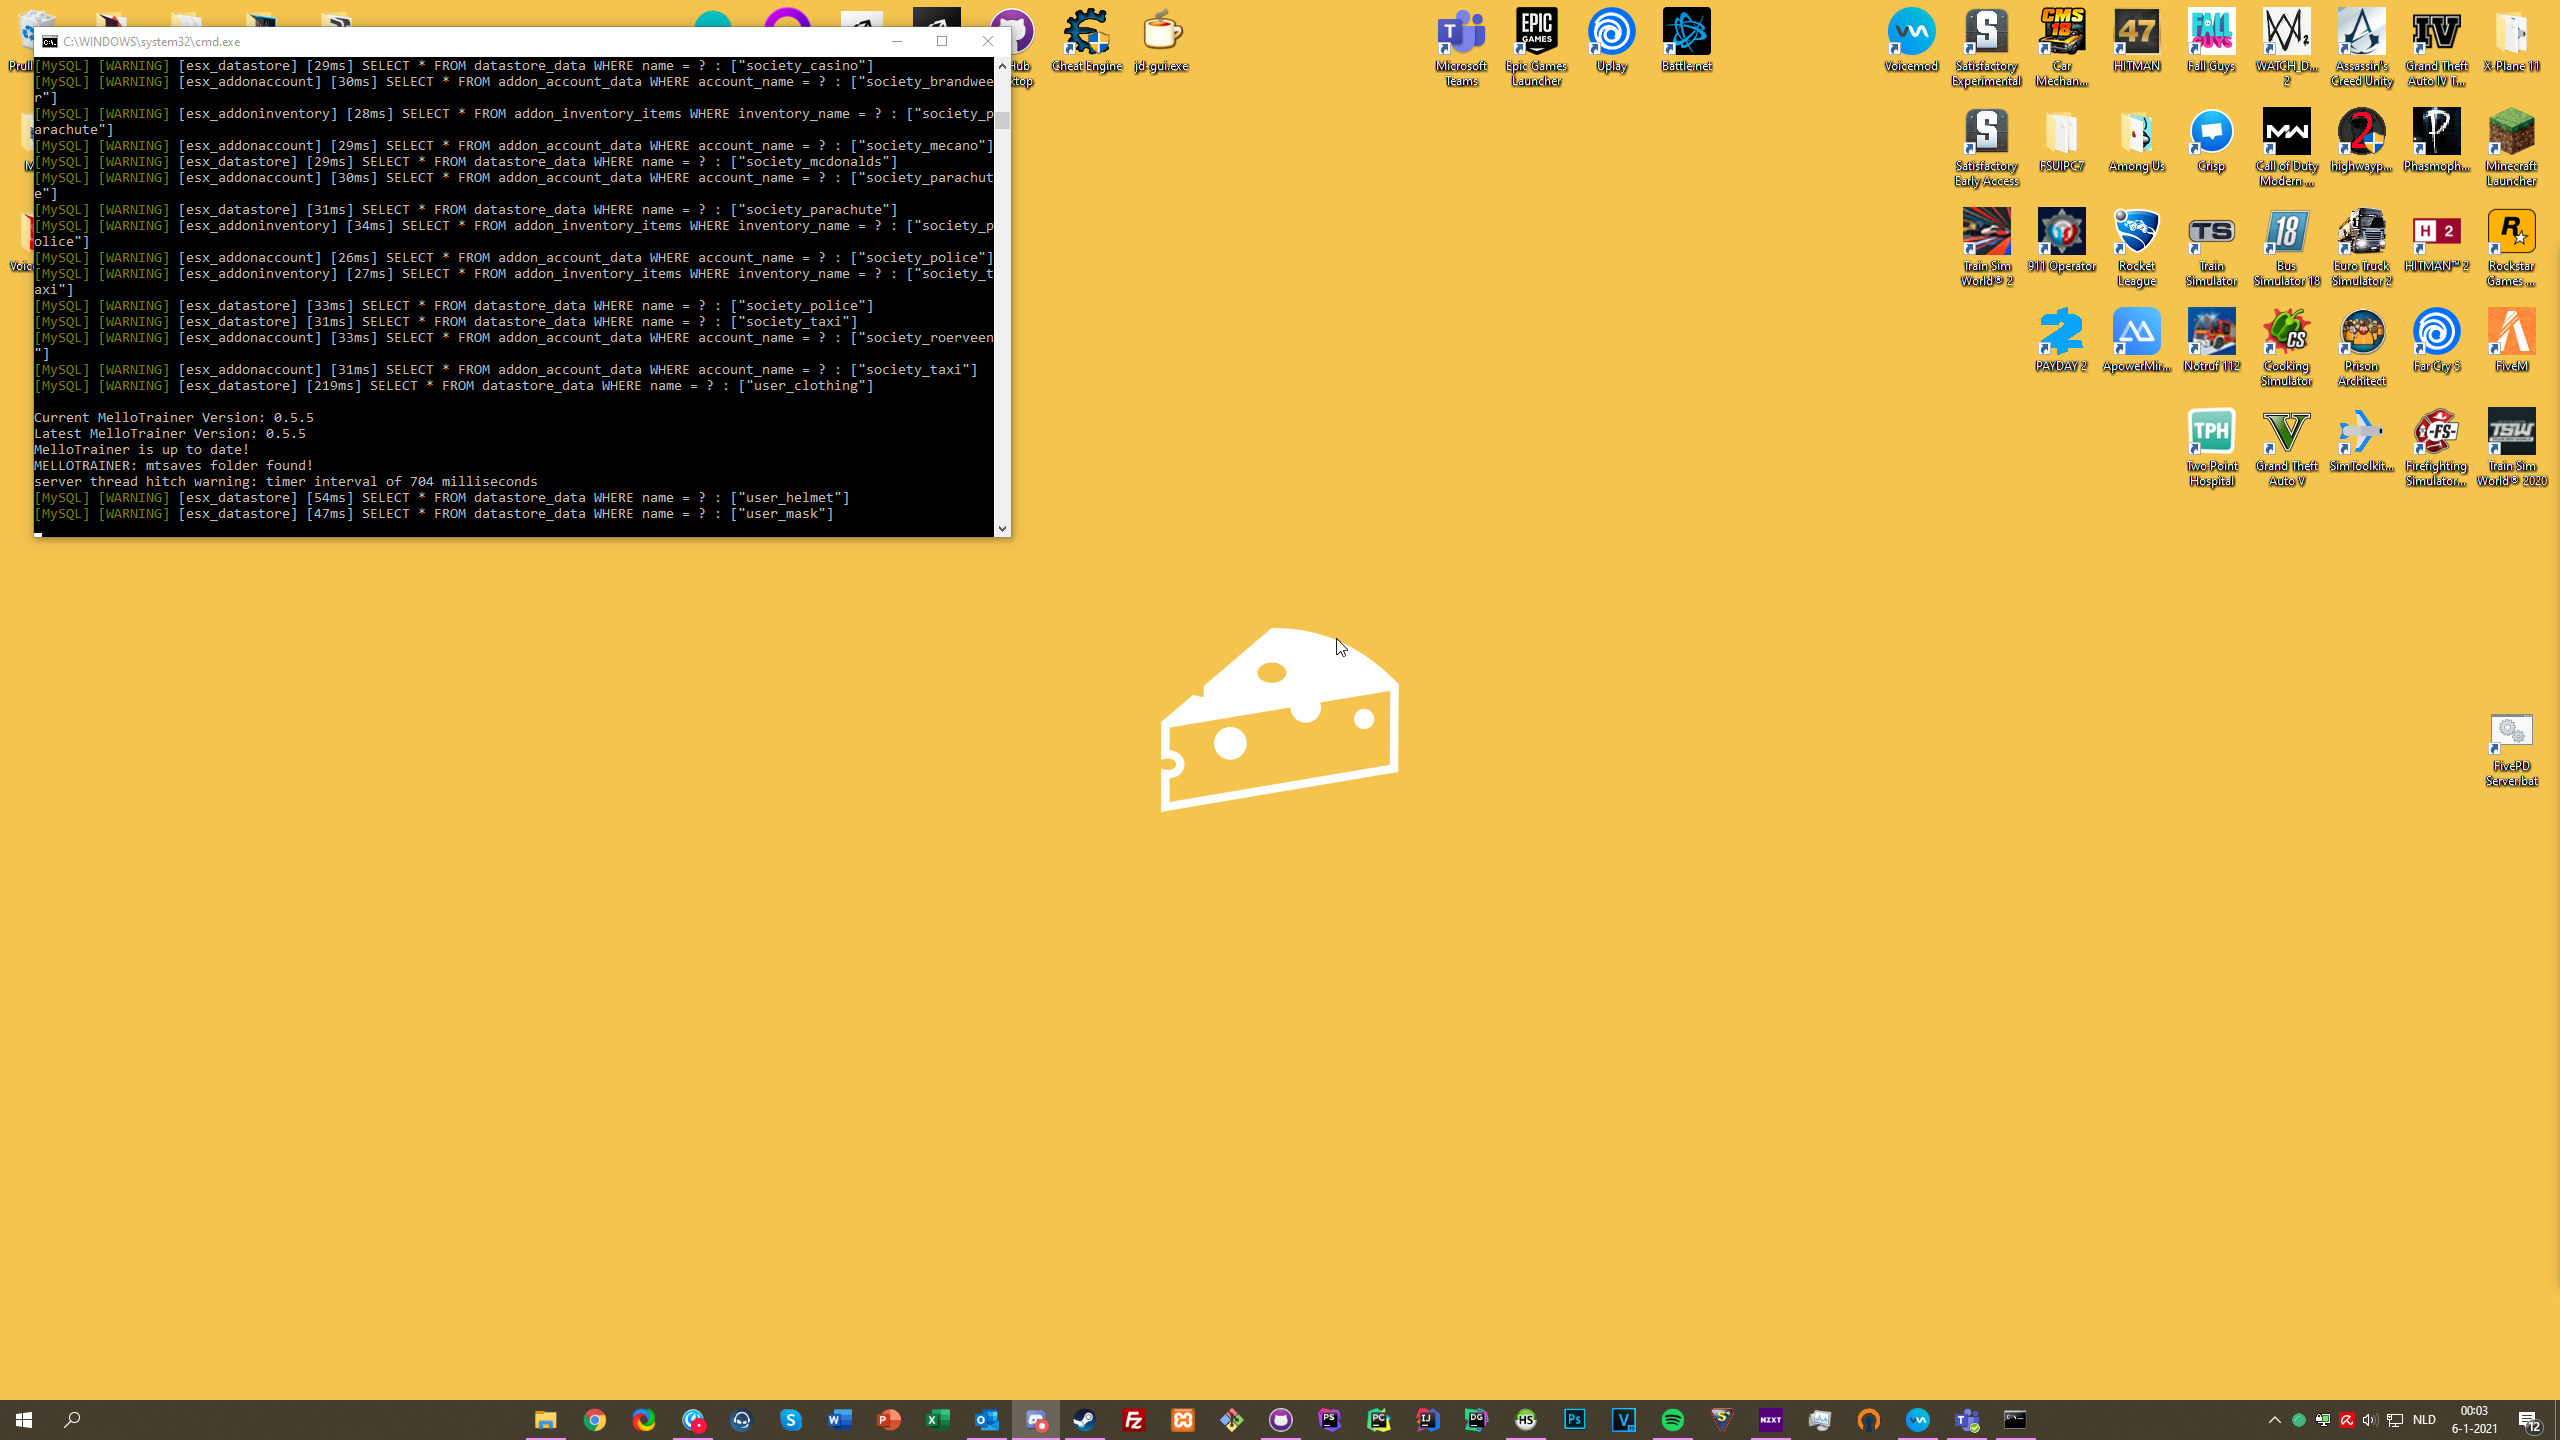This screenshot has width=2560, height=1440.
Task: Open the notification action center
Action: pyautogui.click(x=2530, y=1420)
